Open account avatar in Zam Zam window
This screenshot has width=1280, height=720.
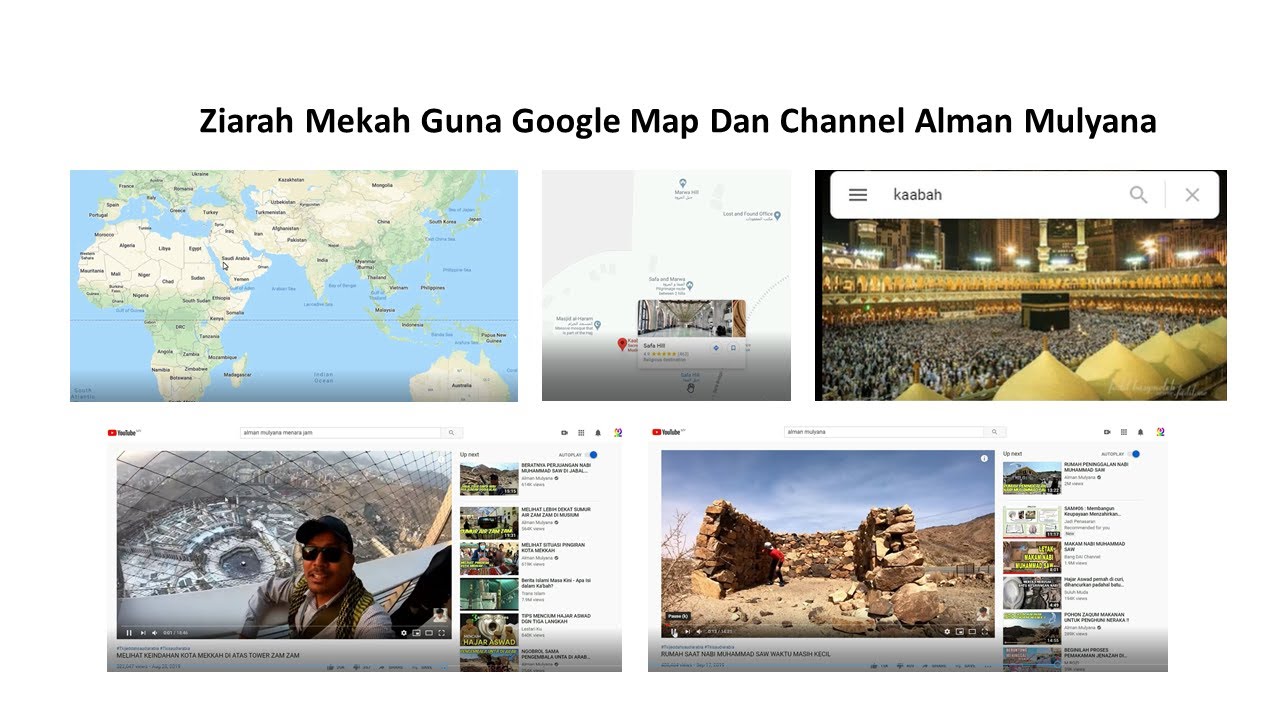point(618,433)
